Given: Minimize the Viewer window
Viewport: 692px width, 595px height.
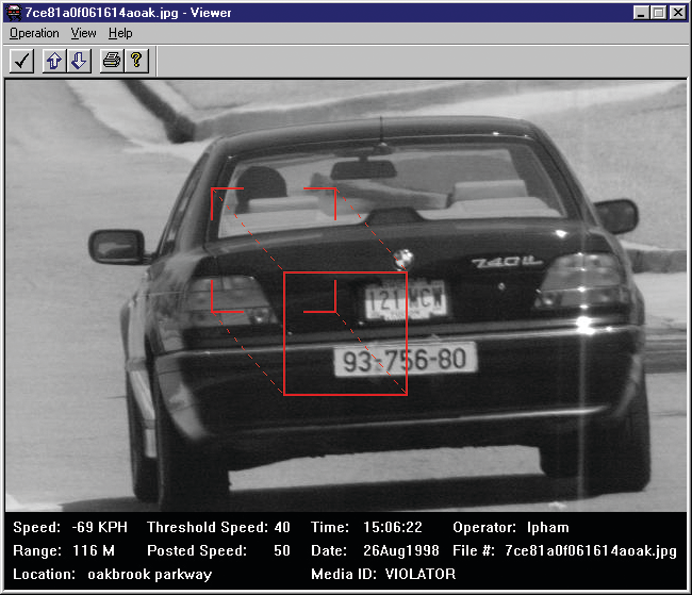Looking at the screenshot, I should pos(641,12).
